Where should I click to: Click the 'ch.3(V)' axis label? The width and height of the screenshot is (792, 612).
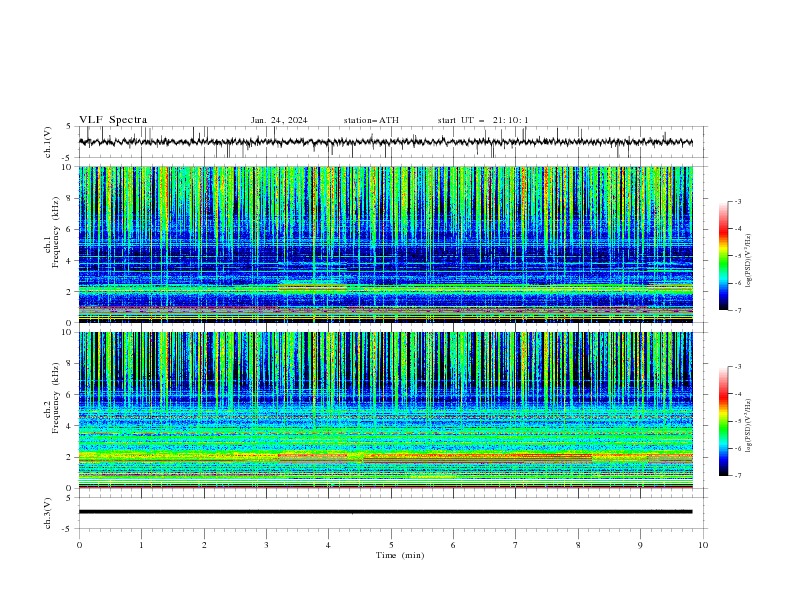[x=48, y=513]
